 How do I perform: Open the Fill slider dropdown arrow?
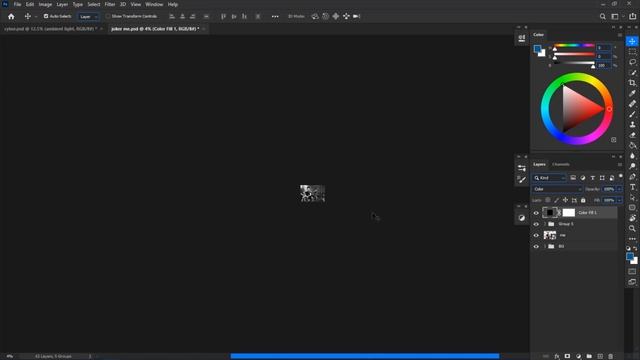[619, 200]
